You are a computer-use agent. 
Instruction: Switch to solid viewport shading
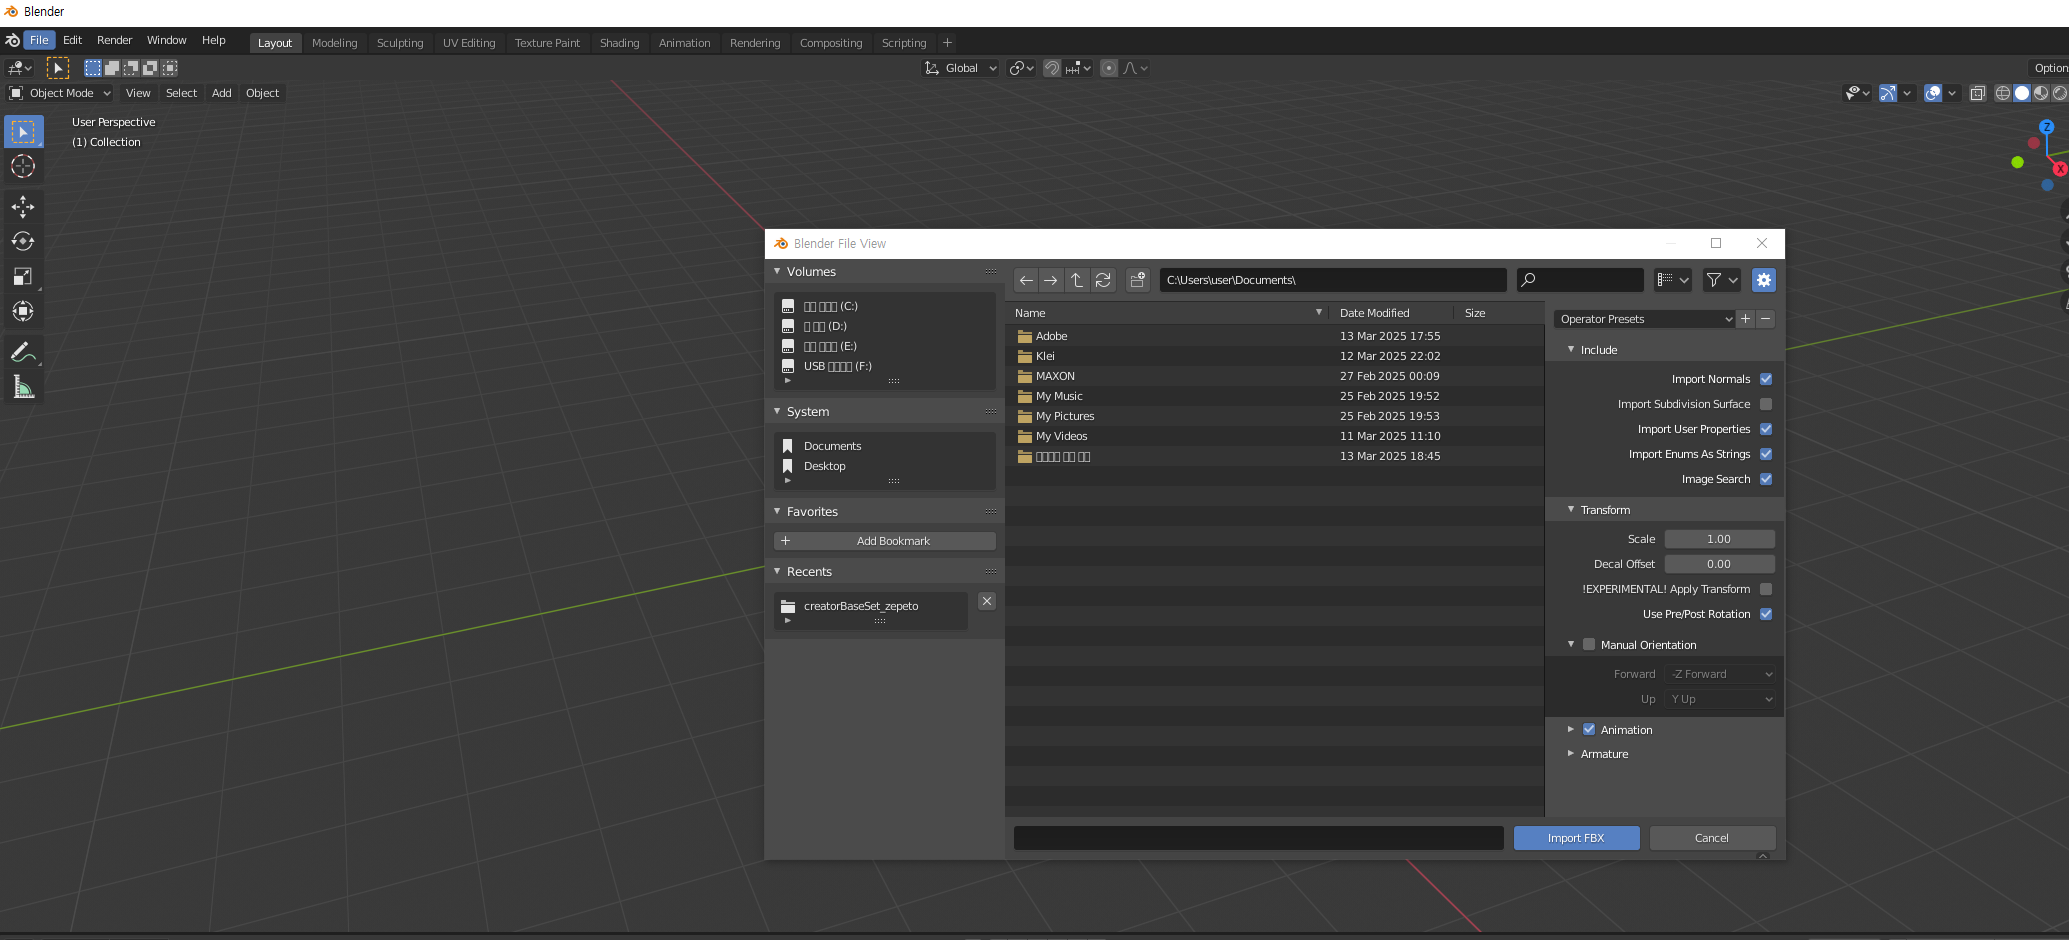click(2022, 93)
